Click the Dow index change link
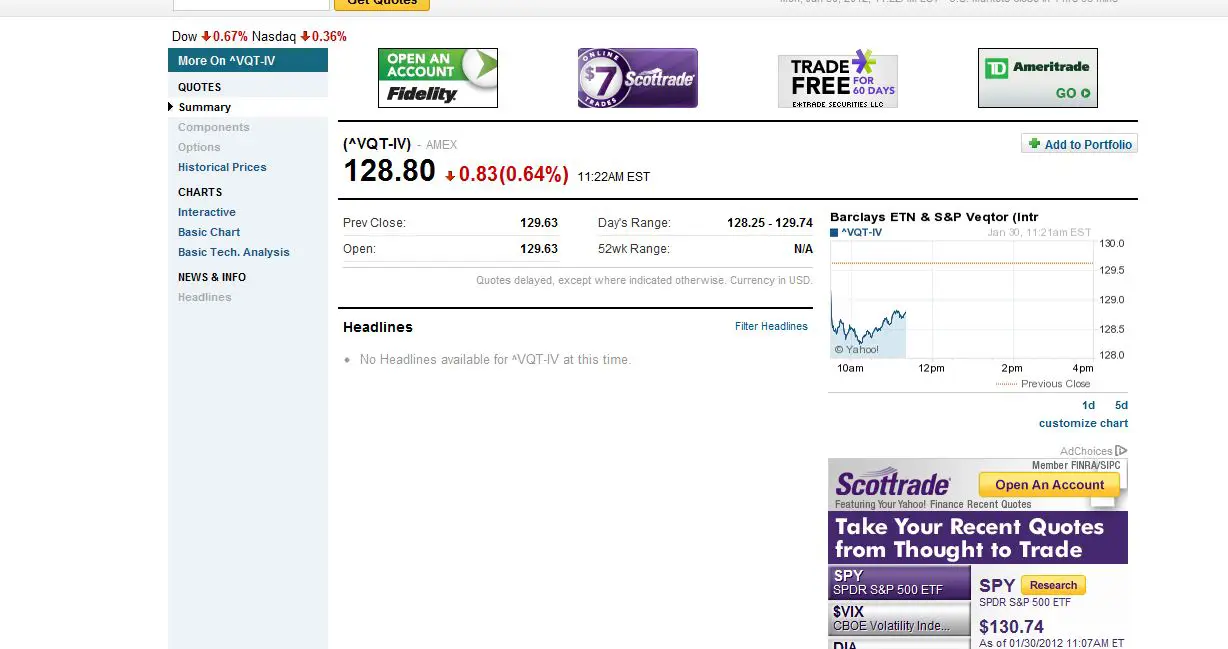 [x=224, y=37]
